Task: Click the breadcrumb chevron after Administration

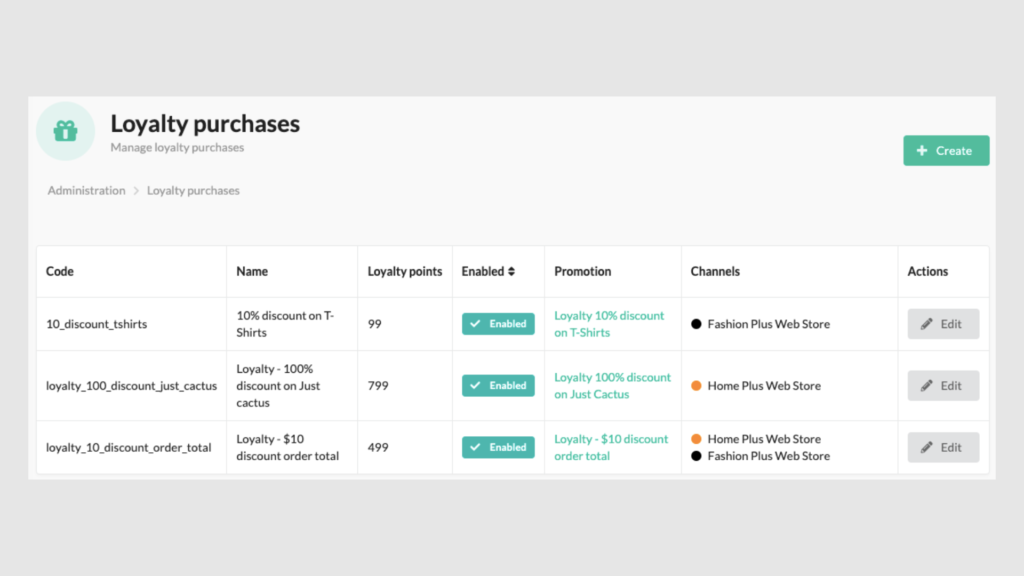Action: pyautogui.click(x=136, y=191)
